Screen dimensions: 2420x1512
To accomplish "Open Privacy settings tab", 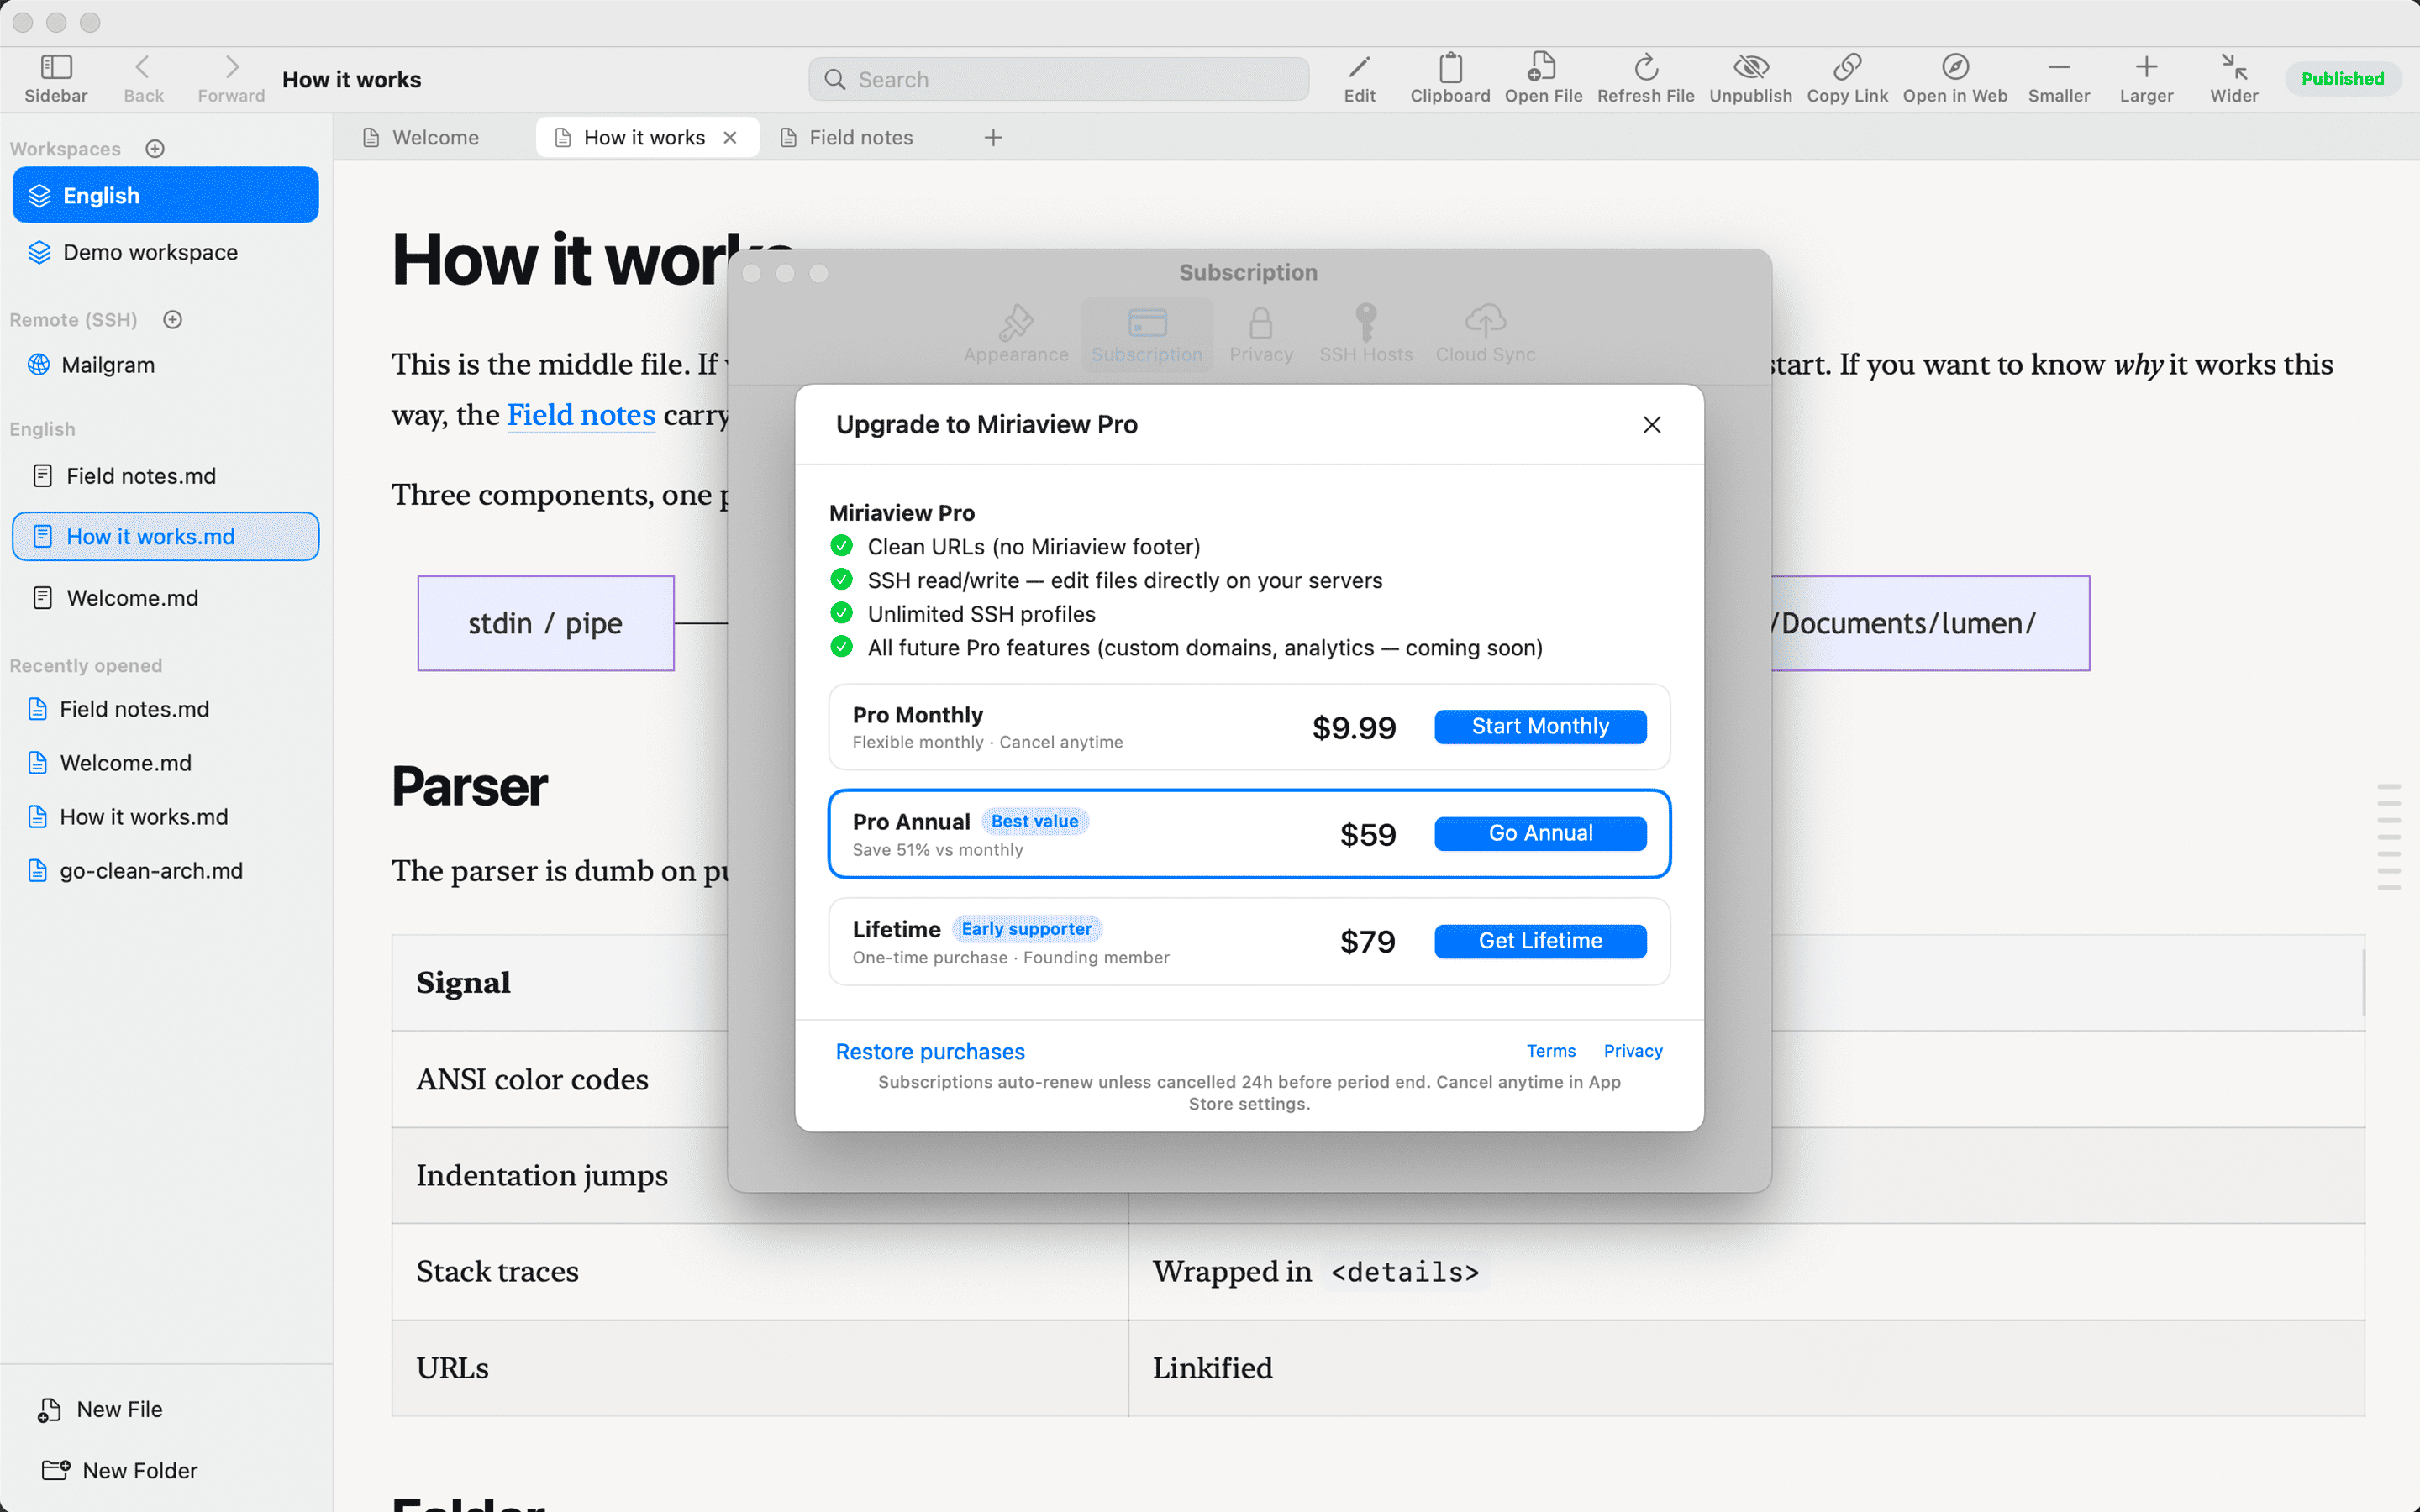I will pos(1261,335).
